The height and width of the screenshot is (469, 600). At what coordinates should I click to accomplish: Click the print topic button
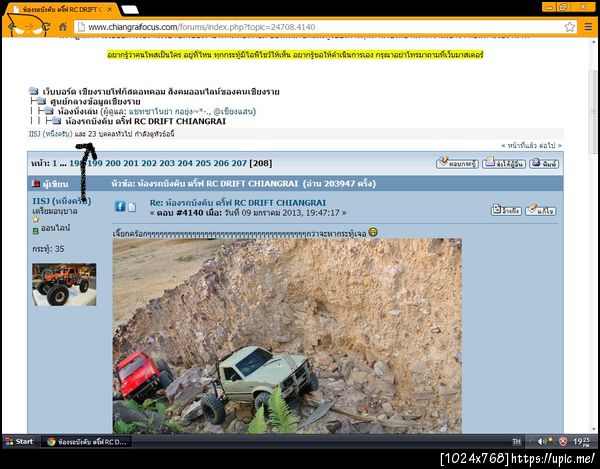click(544, 163)
